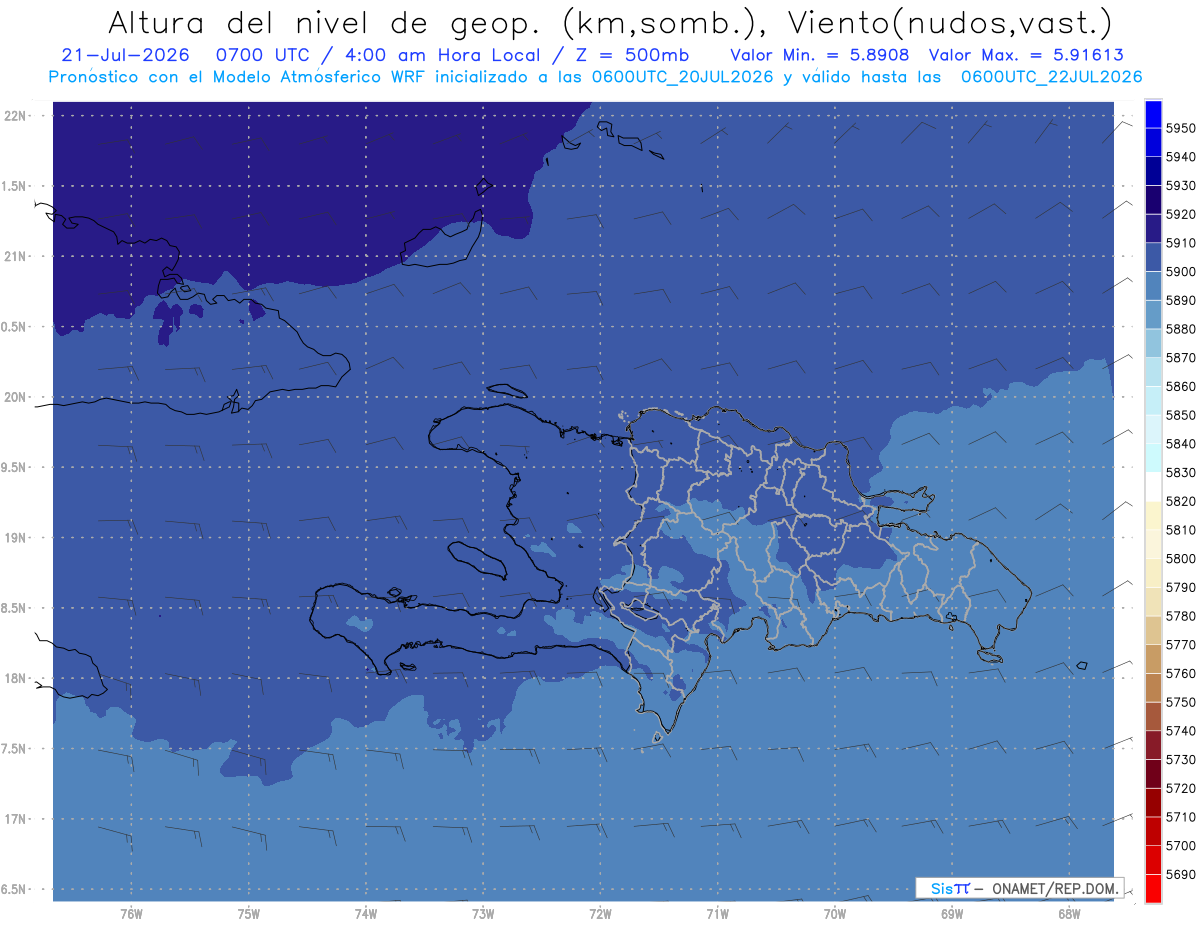Click the 'SisTT - ONAMET/REP.DOM.' credit label

1019,888
